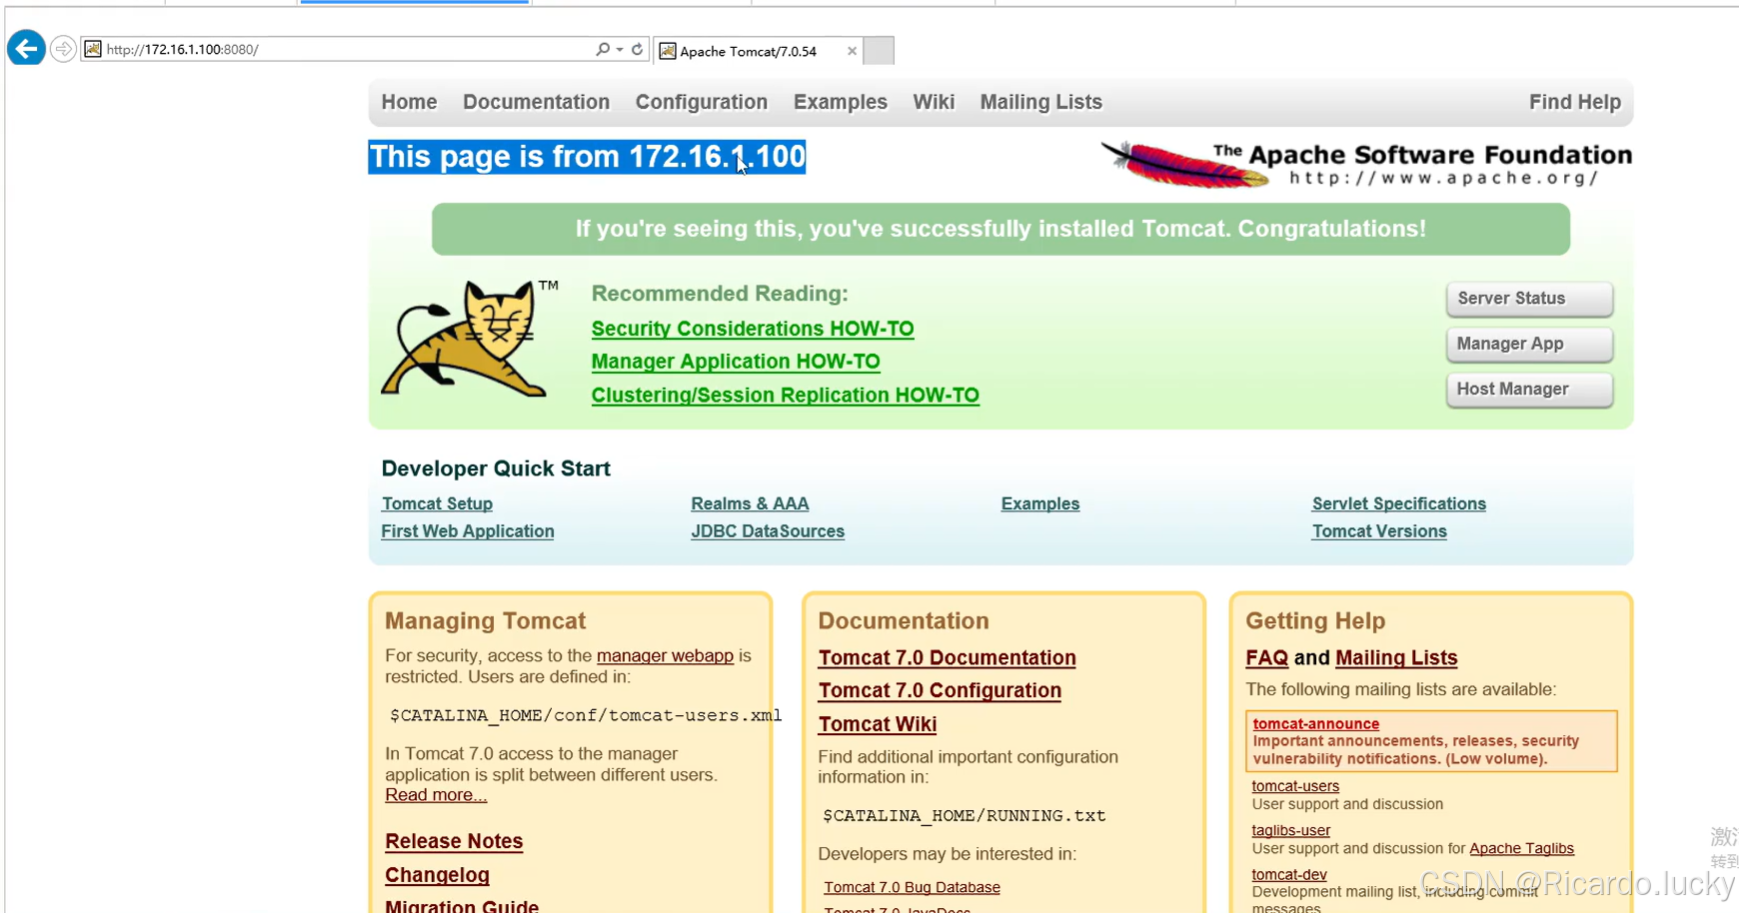Click the Read more... link
The width and height of the screenshot is (1739, 913).
tap(436, 795)
